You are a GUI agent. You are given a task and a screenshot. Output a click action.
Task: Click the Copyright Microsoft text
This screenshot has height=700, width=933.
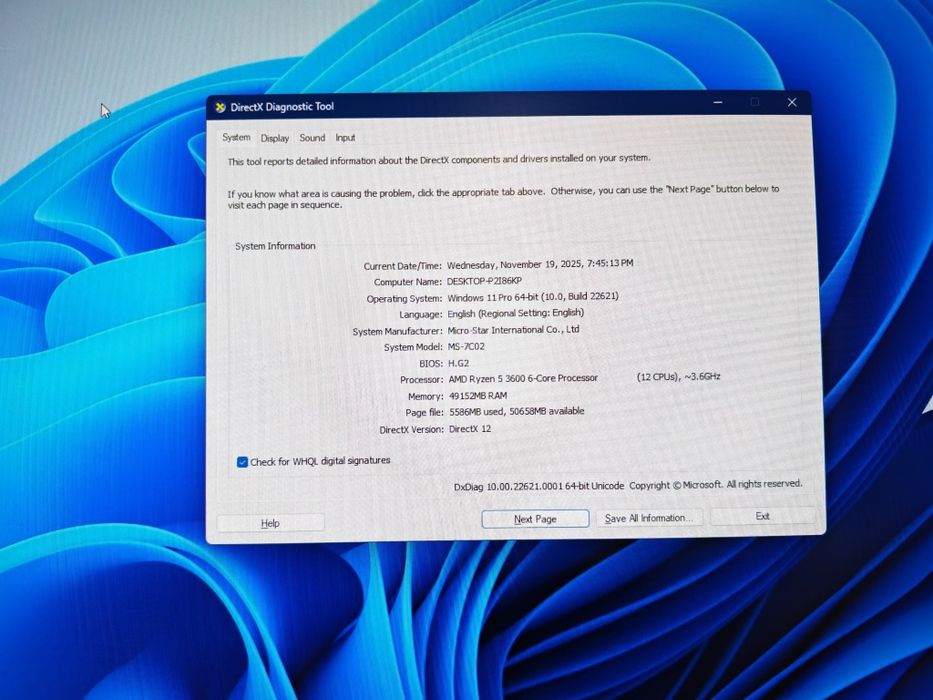pyautogui.click(x=716, y=485)
